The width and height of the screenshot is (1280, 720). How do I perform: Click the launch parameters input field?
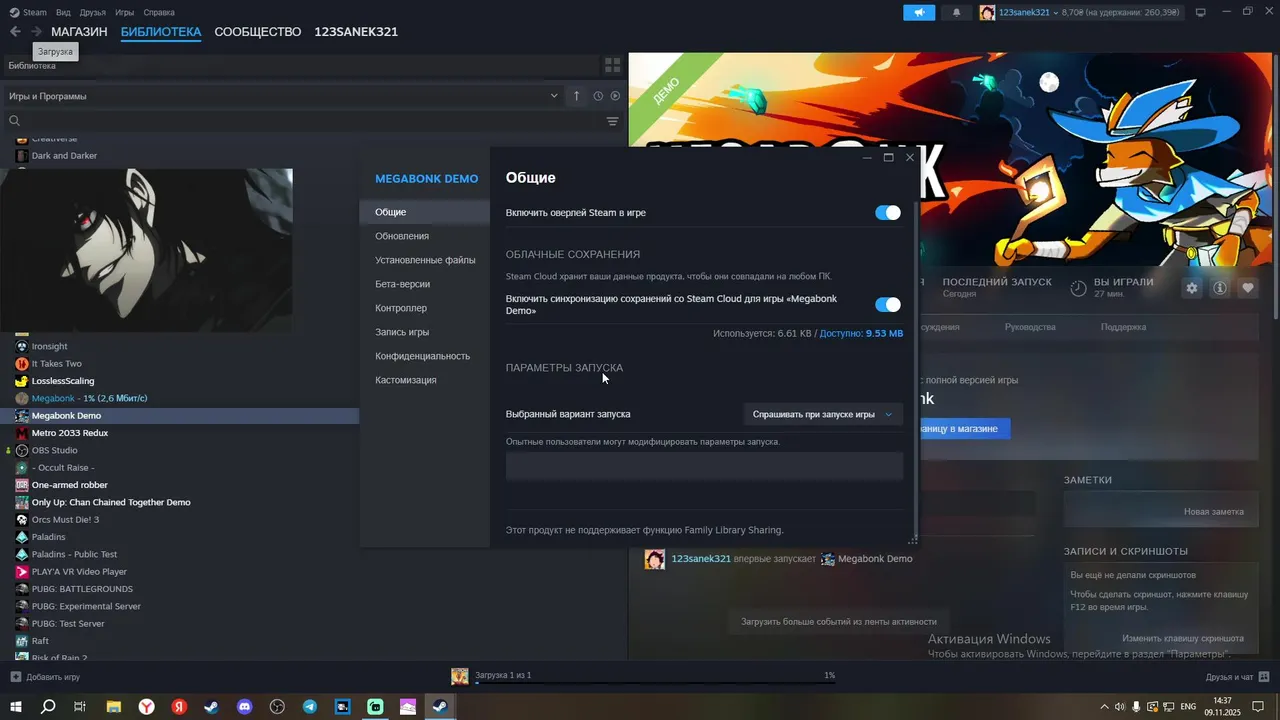[x=704, y=466]
